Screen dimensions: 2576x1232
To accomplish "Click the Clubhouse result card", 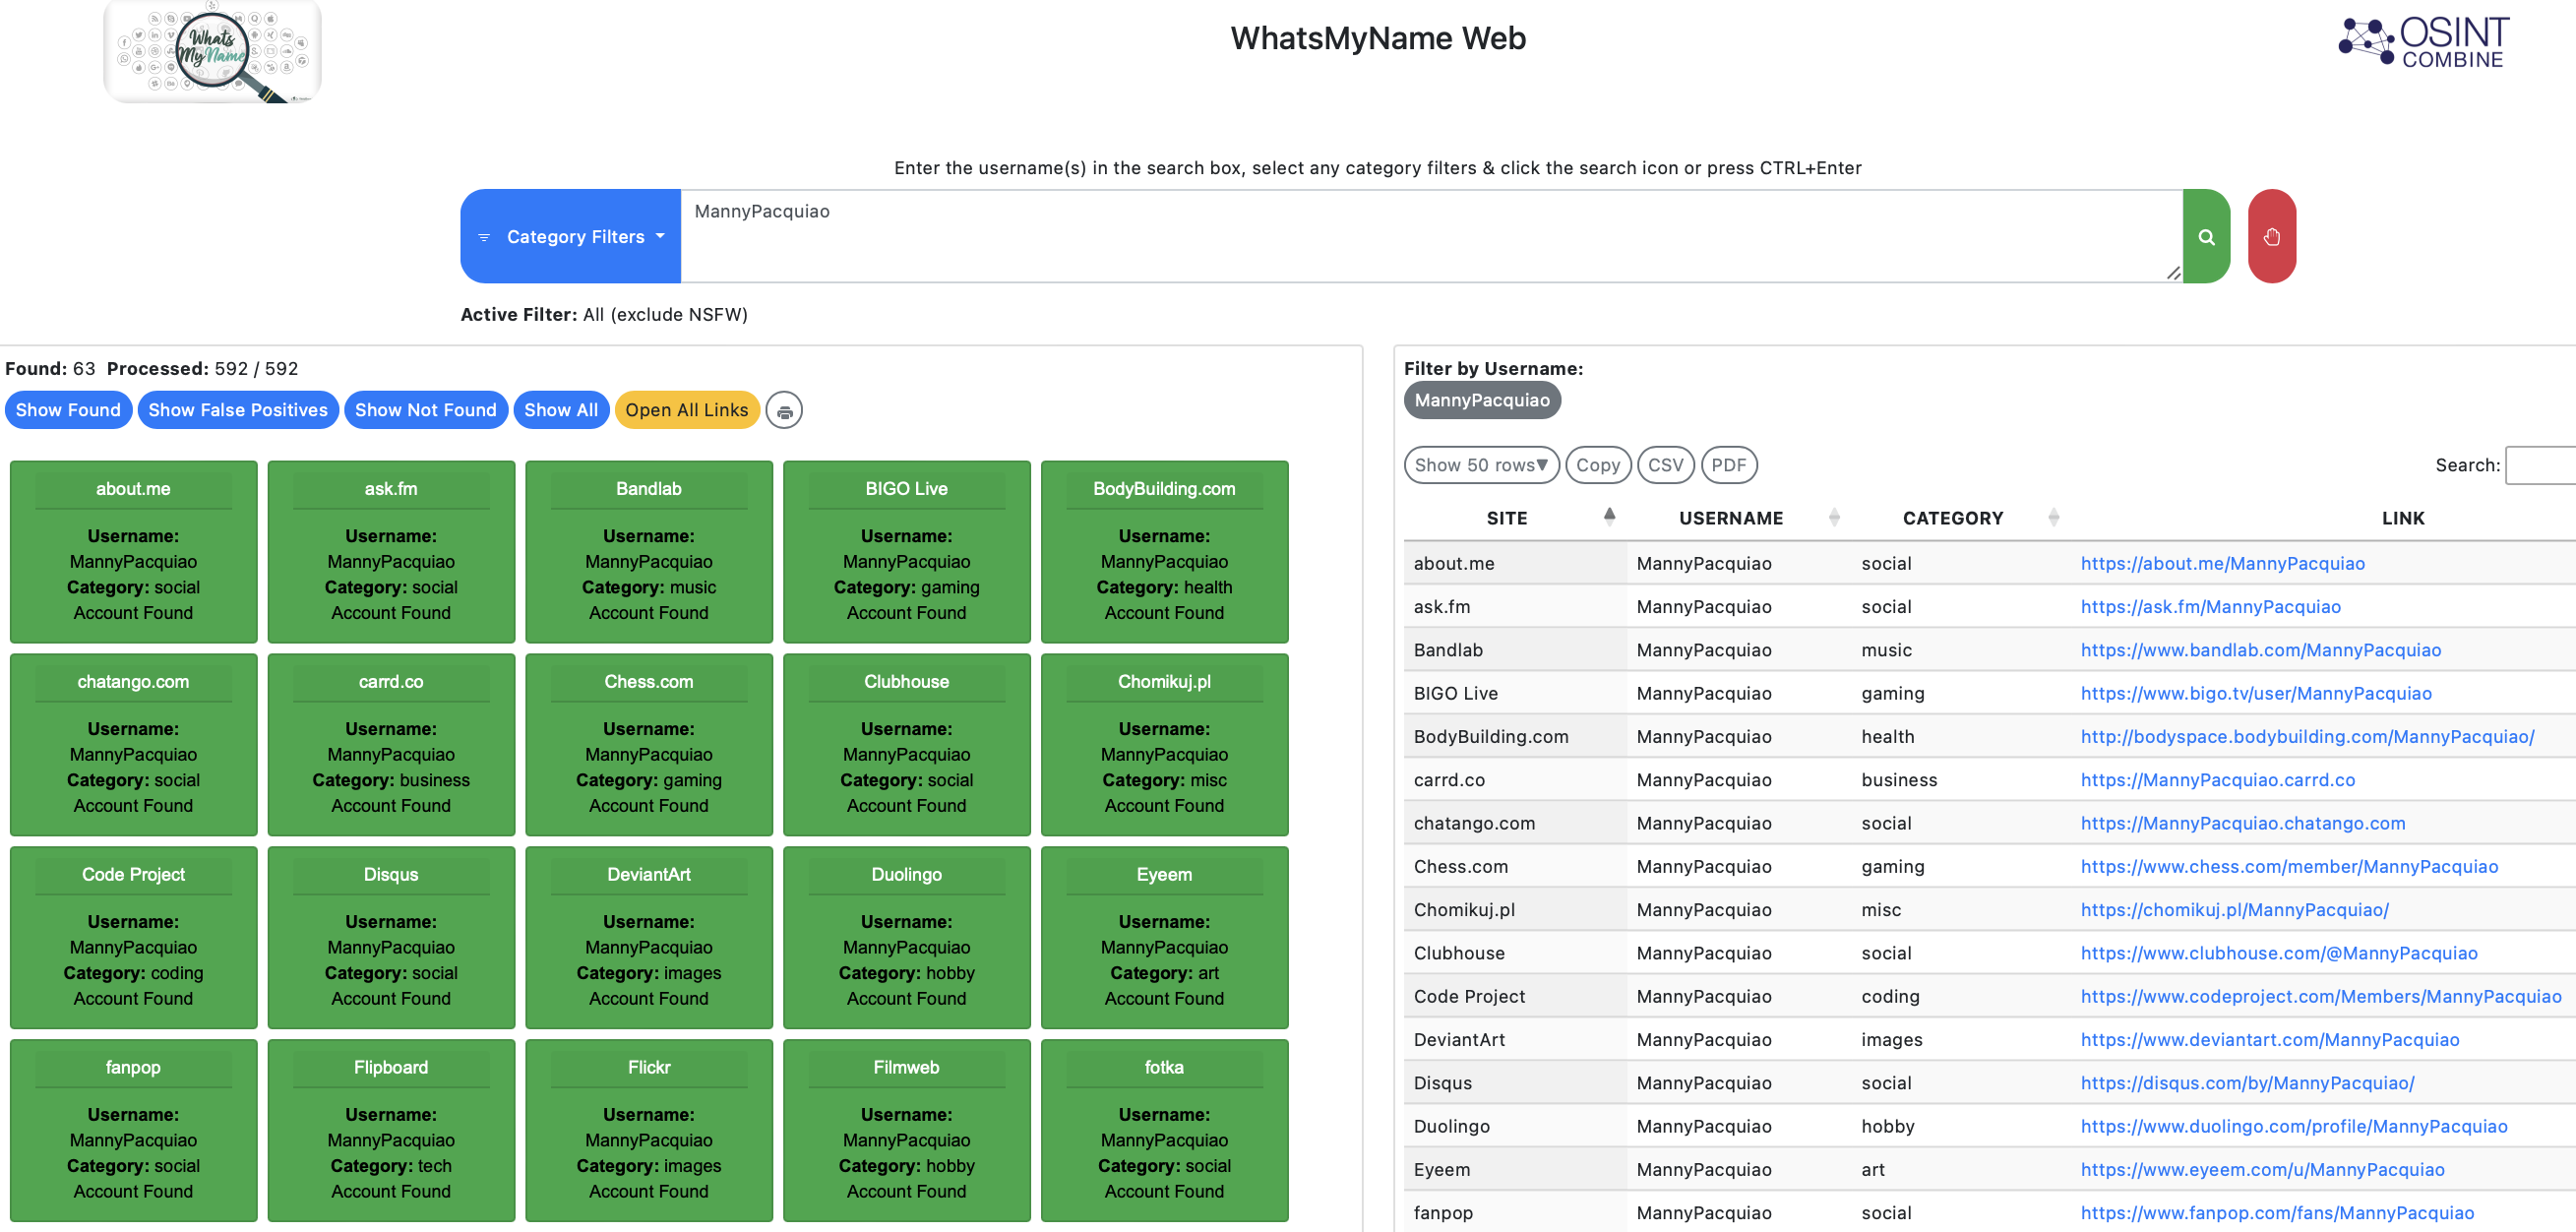I will tap(907, 745).
